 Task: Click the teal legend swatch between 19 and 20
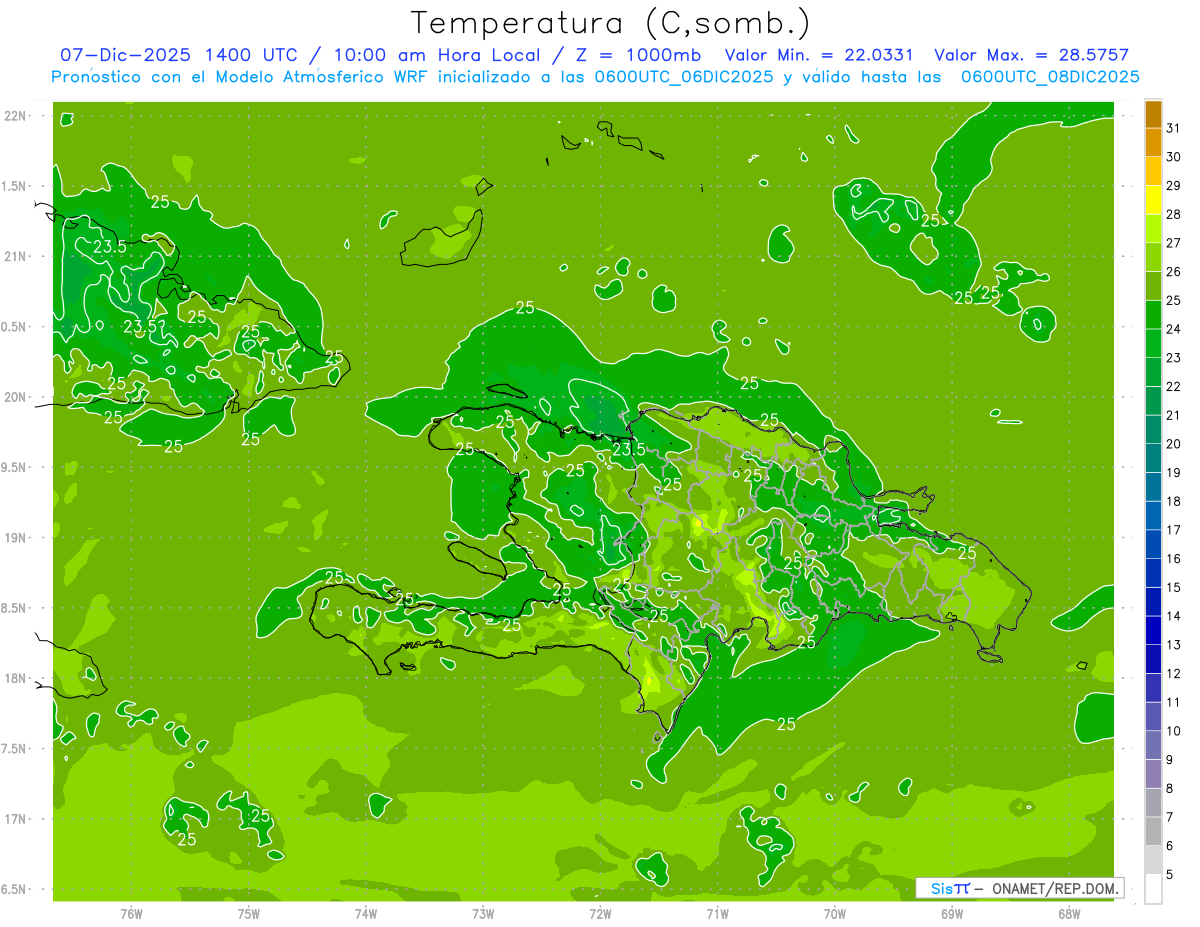tap(1153, 458)
